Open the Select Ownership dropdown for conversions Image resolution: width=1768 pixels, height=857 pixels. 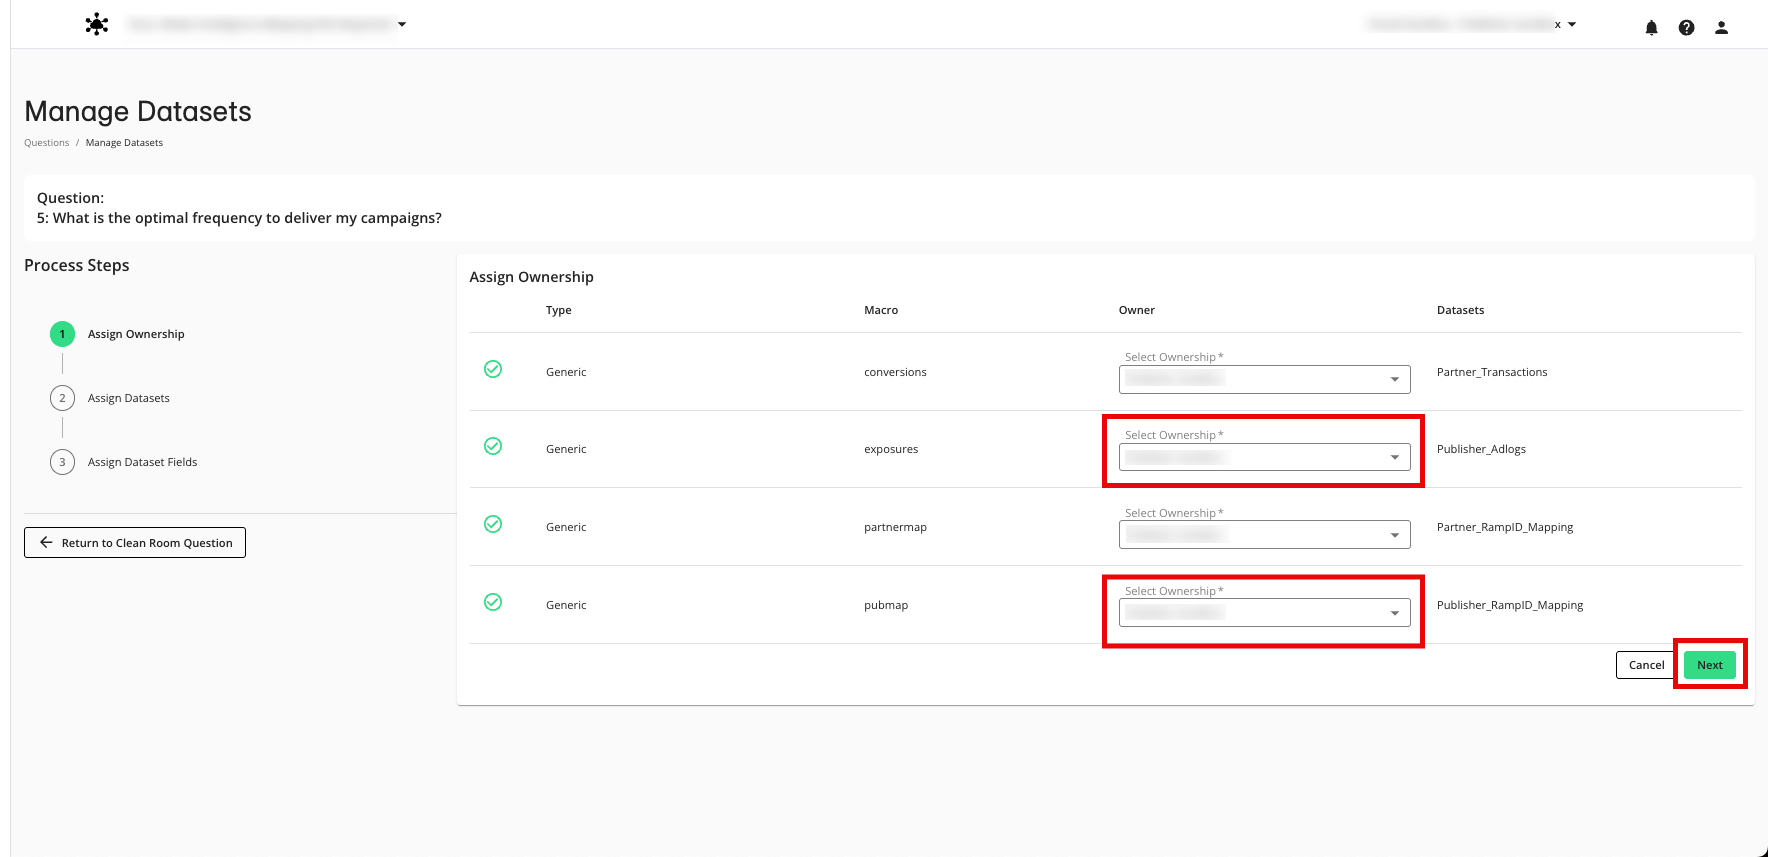[1264, 379]
